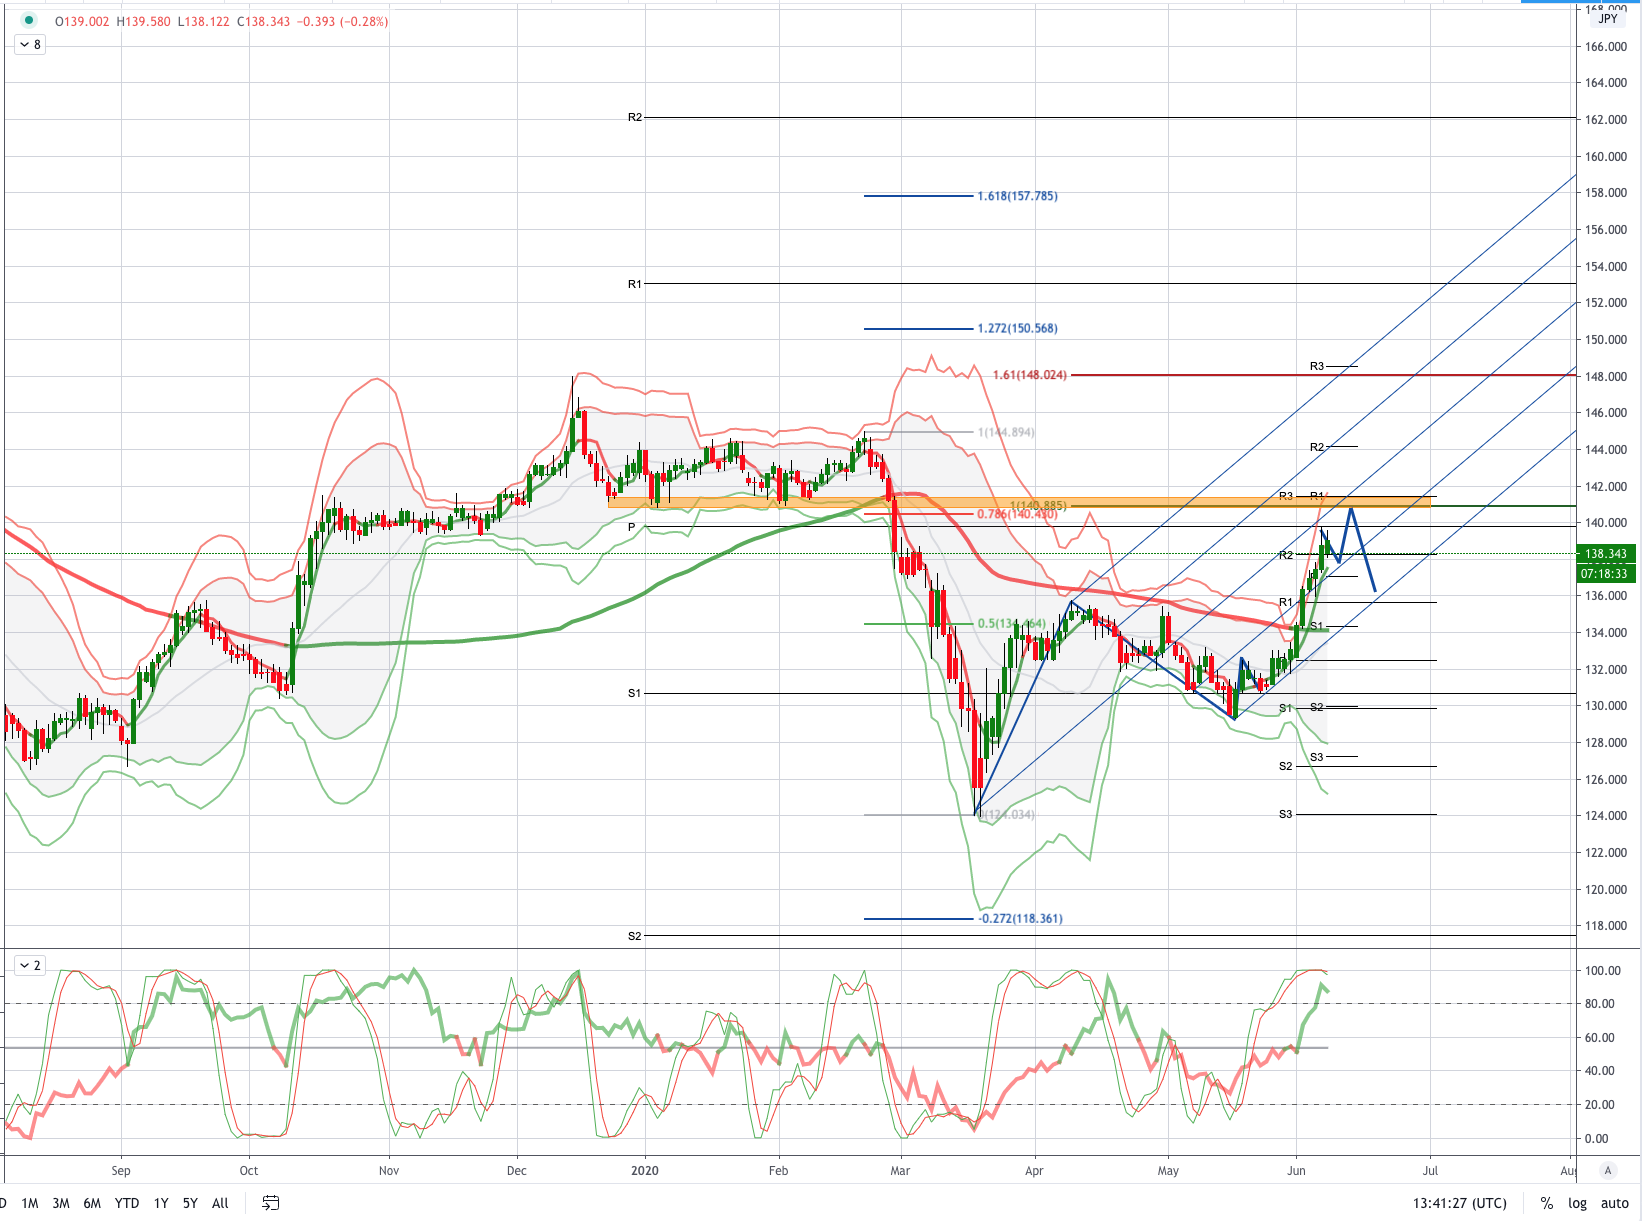Click the green market status dot icon
Screen dimensions: 1642x1221
tap(29, 20)
